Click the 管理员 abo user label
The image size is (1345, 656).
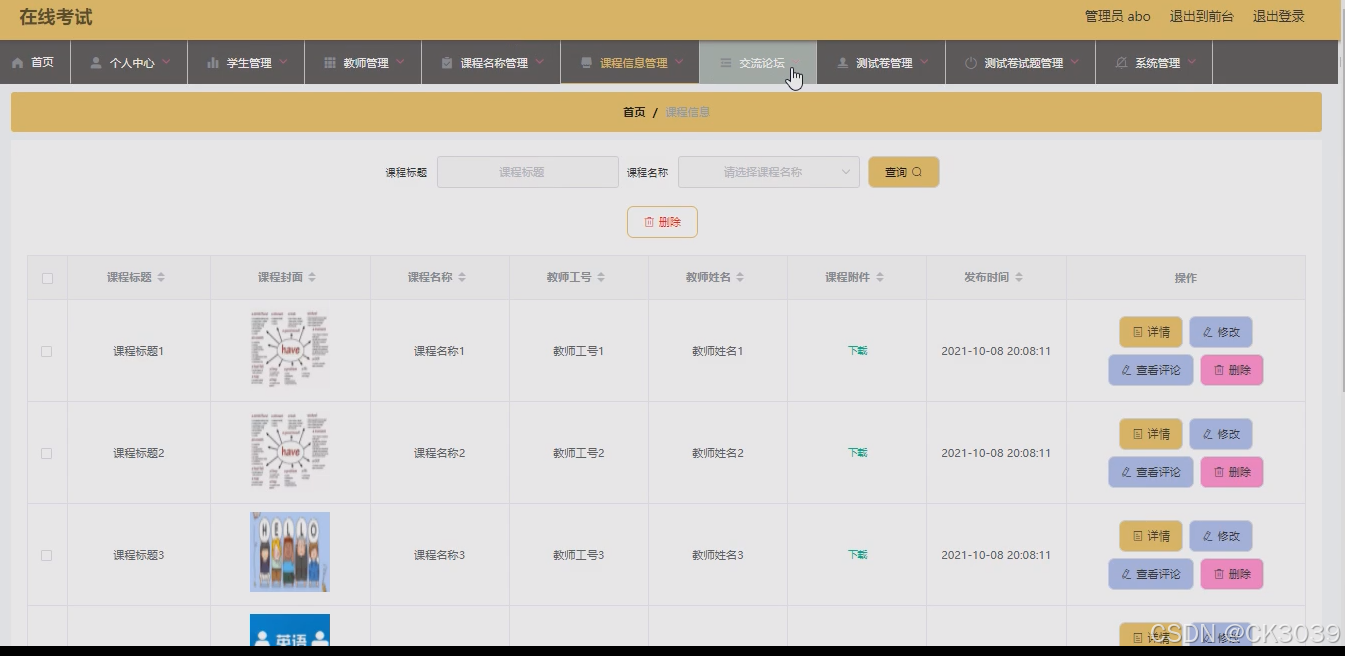coord(1118,16)
